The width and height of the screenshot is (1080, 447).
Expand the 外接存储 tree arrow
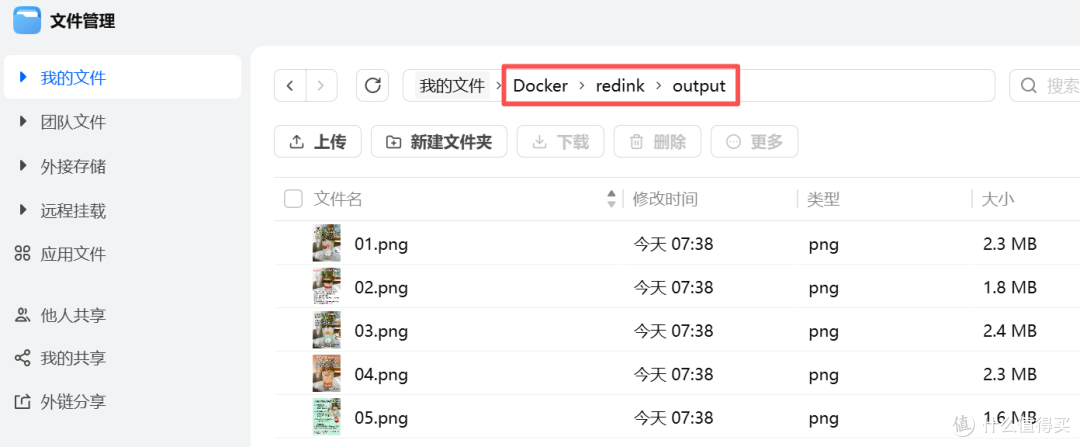[x=23, y=166]
